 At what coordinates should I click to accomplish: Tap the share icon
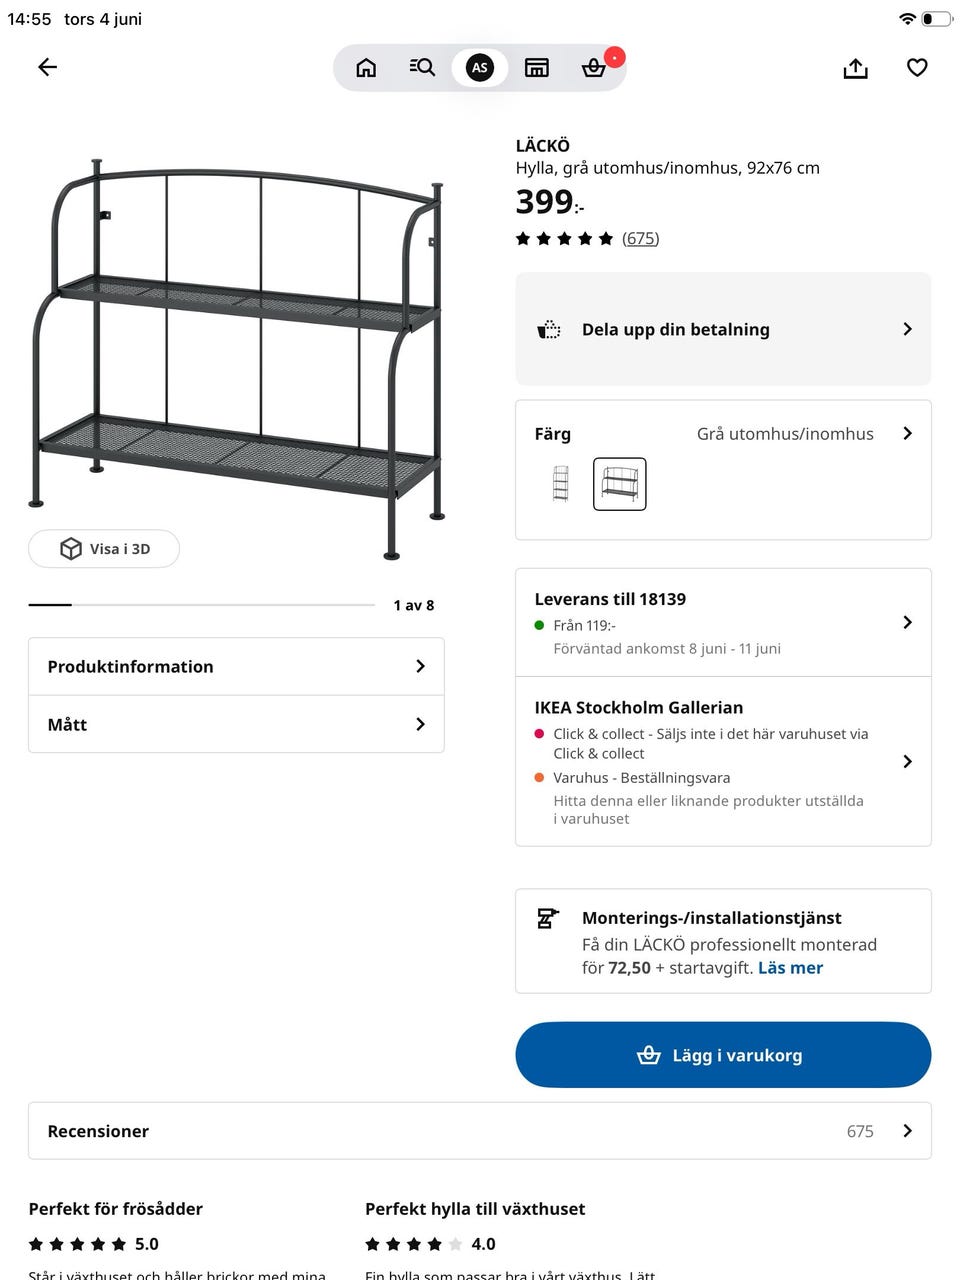click(x=855, y=67)
